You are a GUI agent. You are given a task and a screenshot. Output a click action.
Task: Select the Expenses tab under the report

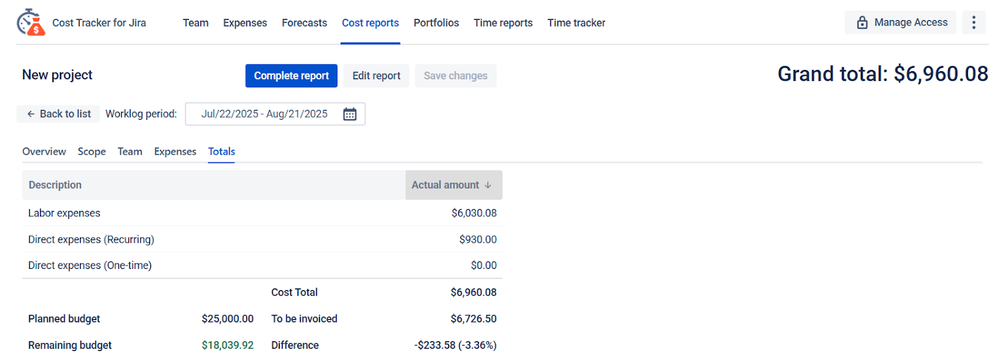[x=175, y=151]
